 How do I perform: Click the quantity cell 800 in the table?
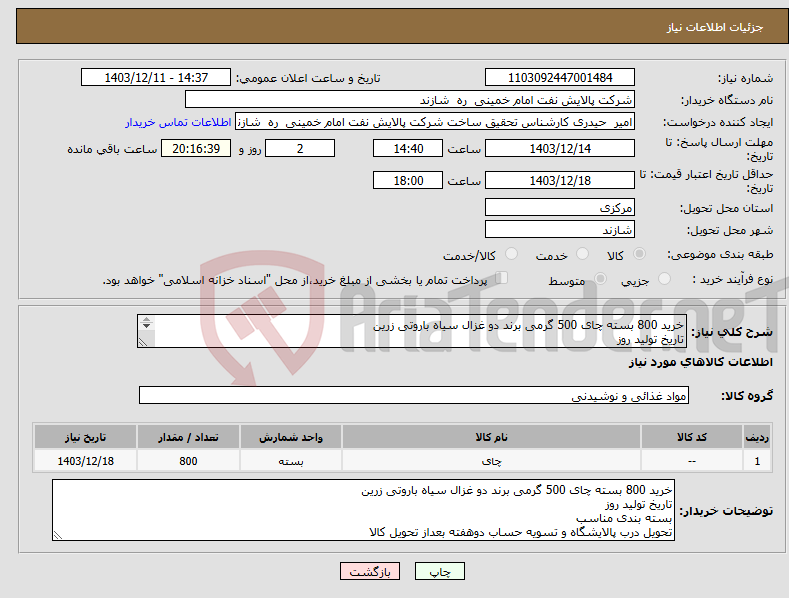click(x=188, y=461)
